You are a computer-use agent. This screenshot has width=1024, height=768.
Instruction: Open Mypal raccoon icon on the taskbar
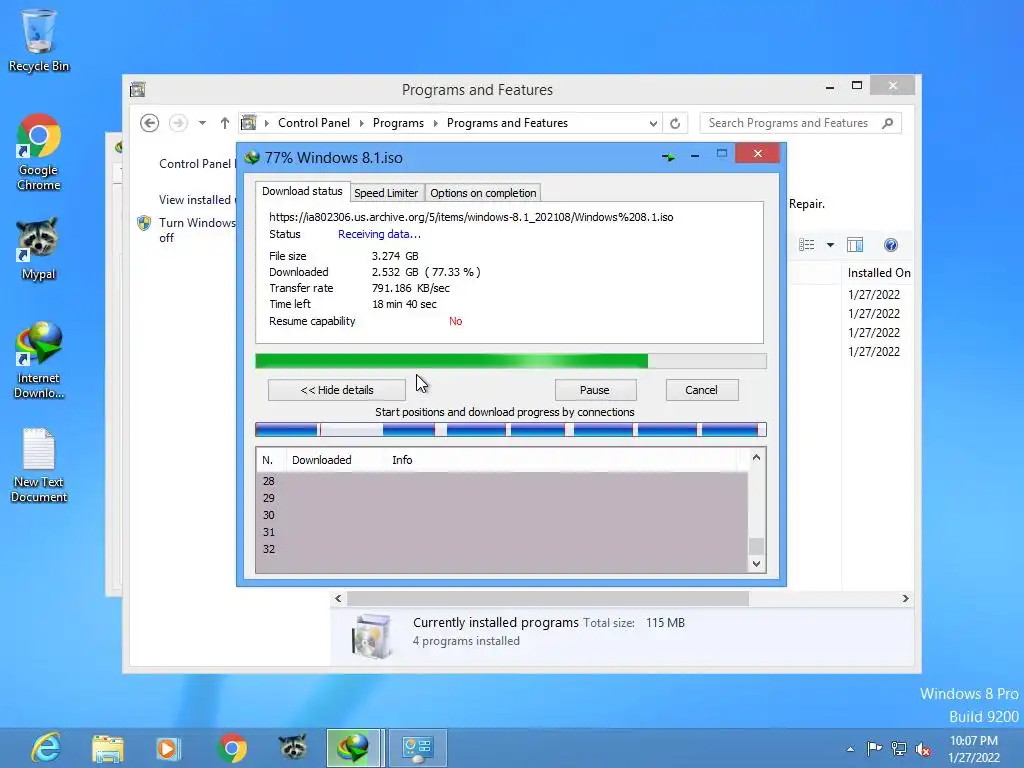click(293, 748)
